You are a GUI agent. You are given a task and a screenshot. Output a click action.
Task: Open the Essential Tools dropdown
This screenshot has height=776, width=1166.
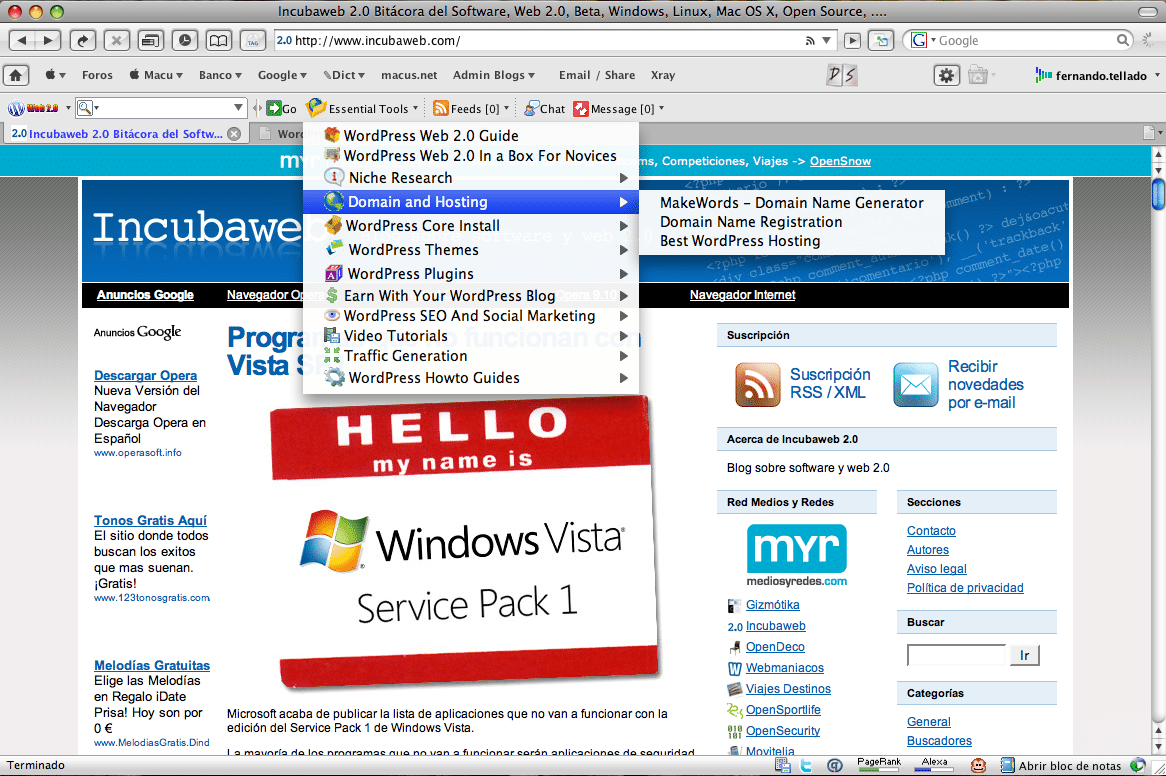(362, 109)
